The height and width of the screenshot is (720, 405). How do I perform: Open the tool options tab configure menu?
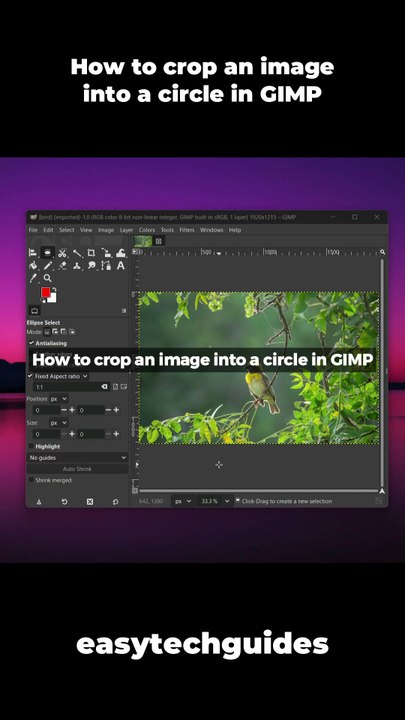click(x=124, y=311)
